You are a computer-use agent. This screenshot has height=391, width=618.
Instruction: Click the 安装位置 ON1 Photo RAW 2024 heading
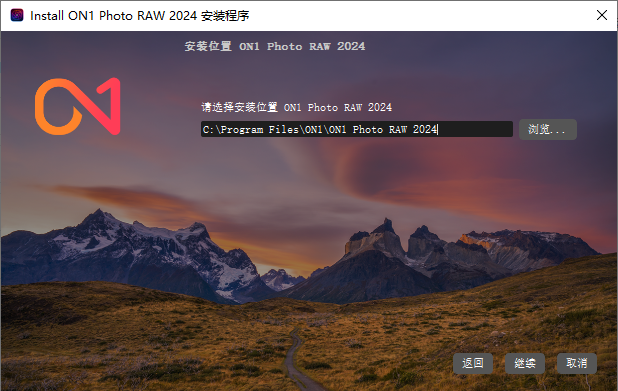pyautogui.click(x=275, y=47)
